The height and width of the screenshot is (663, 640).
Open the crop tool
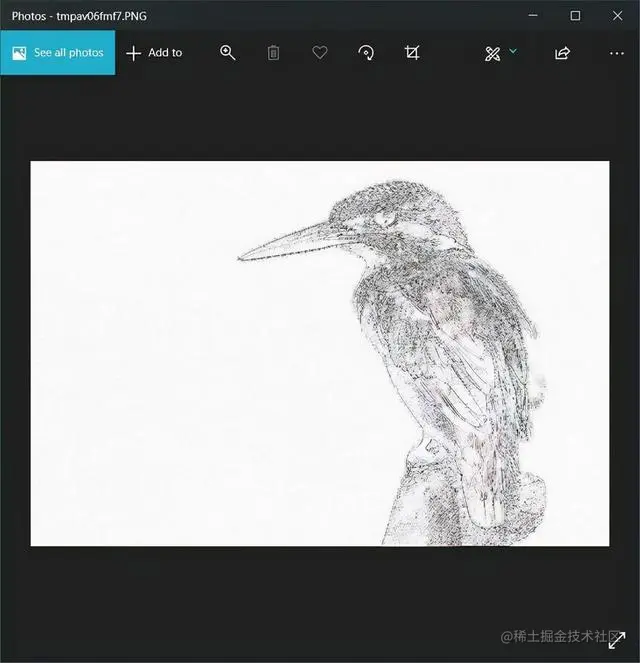point(412,53)
